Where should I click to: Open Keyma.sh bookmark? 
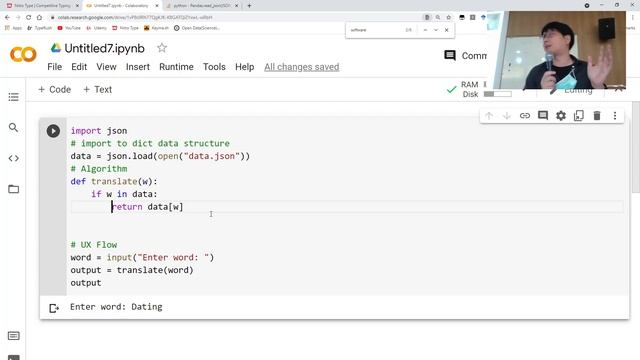(156, 28)
